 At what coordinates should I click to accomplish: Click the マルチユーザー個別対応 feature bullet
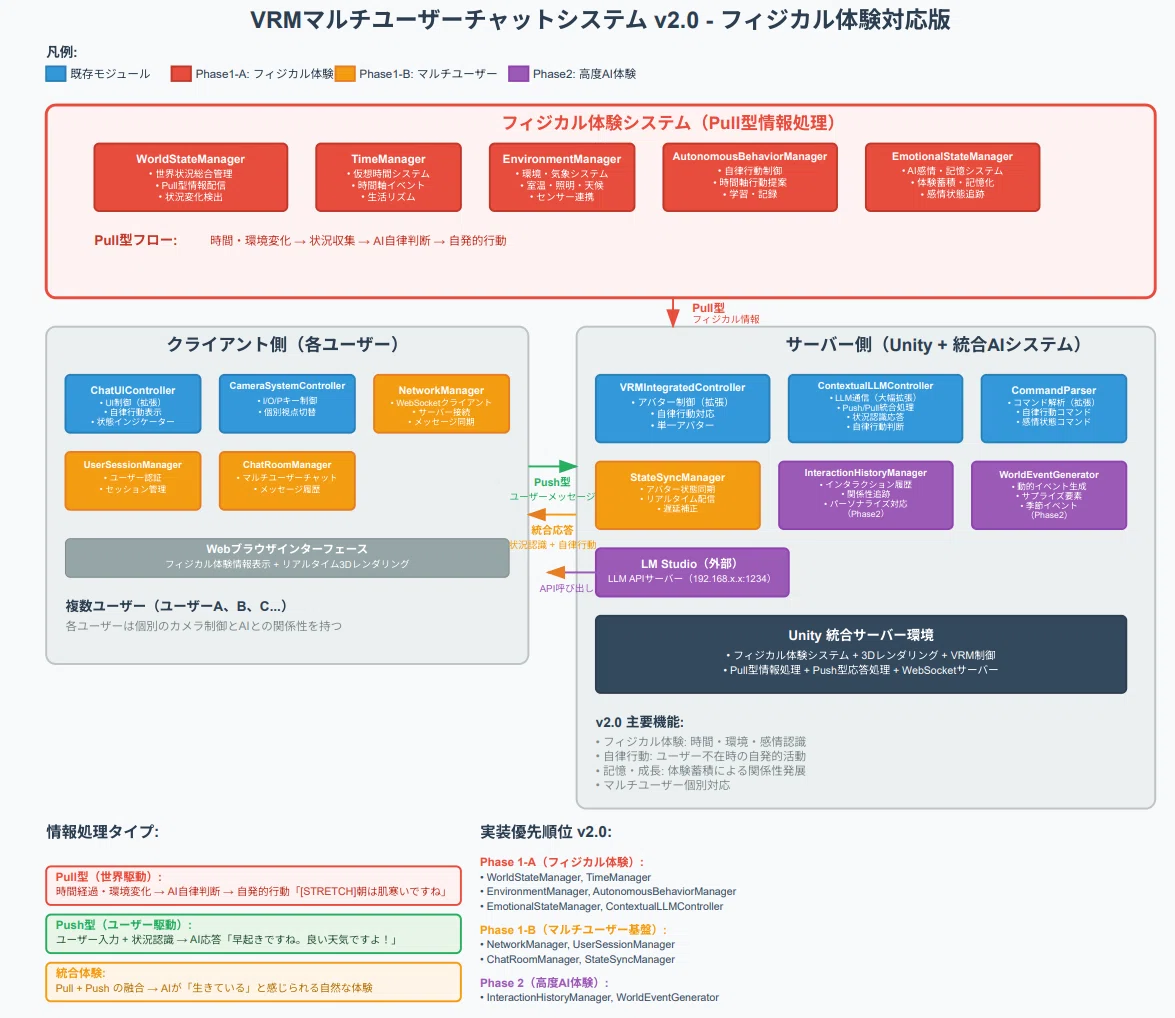tap(663, 785)
